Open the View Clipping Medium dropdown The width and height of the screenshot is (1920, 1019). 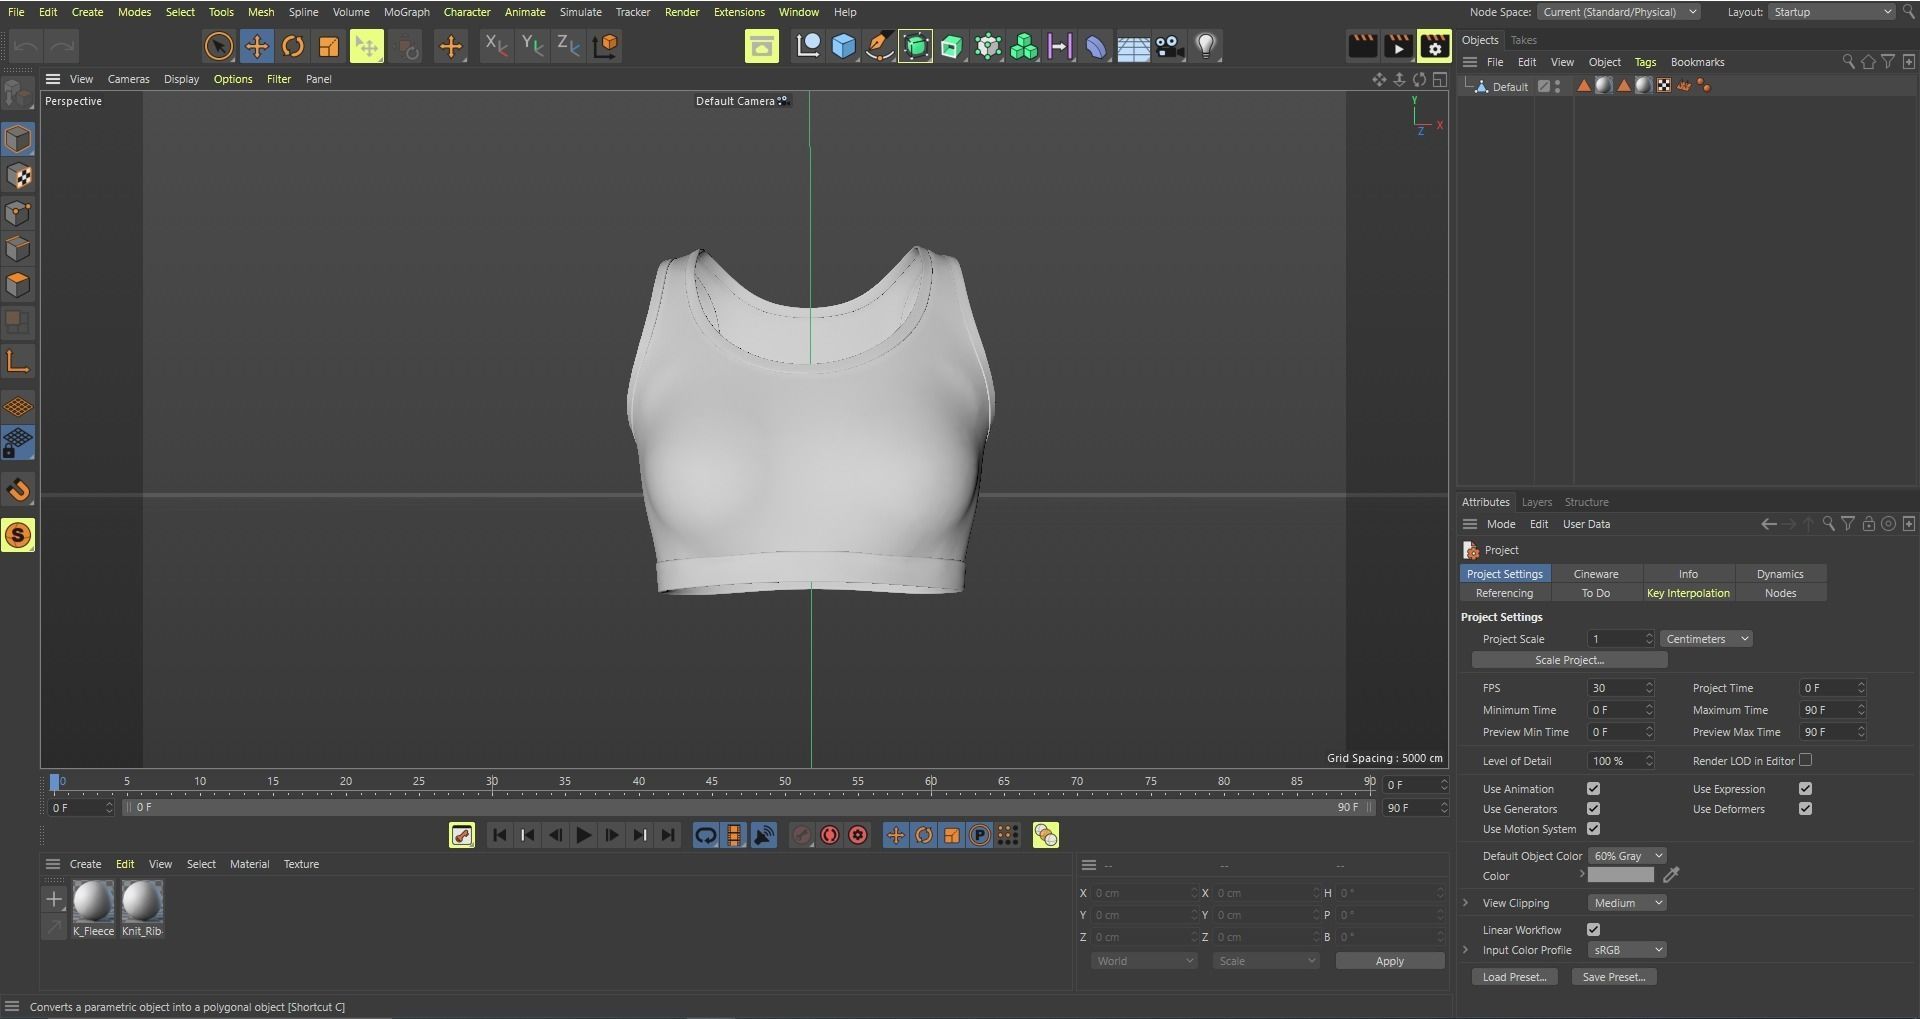coord(1627,902)
